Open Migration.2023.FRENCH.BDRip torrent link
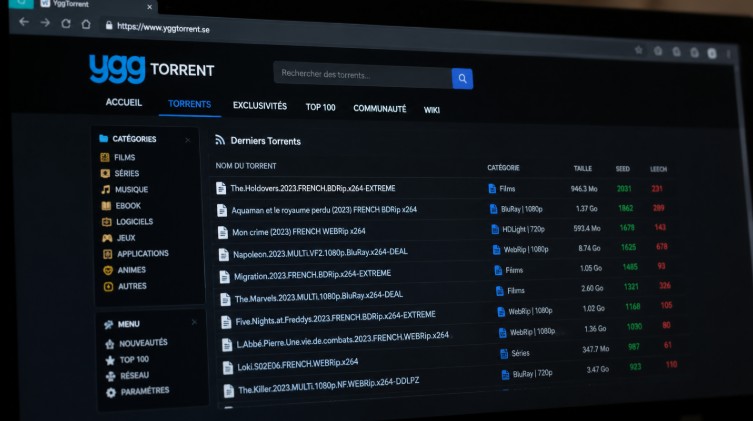The width and height of the screenshot is (753, 421). point(312,275)
